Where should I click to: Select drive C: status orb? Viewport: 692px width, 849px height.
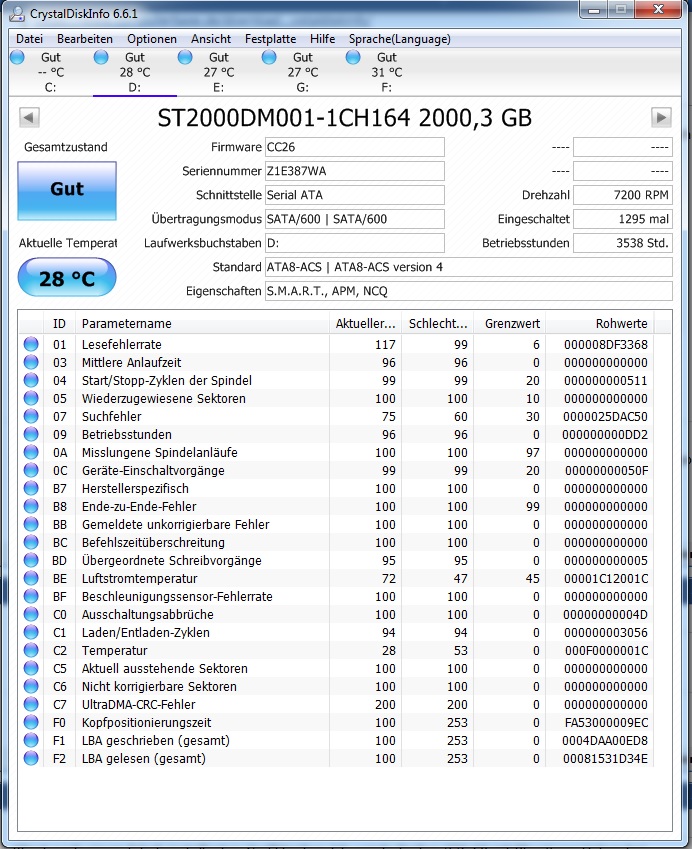point(17,57)
